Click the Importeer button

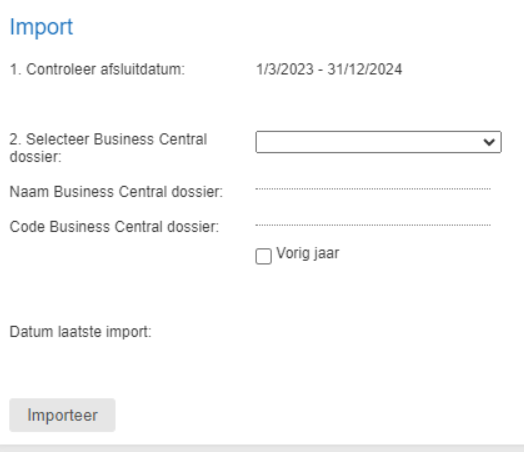tap(62, 415)
